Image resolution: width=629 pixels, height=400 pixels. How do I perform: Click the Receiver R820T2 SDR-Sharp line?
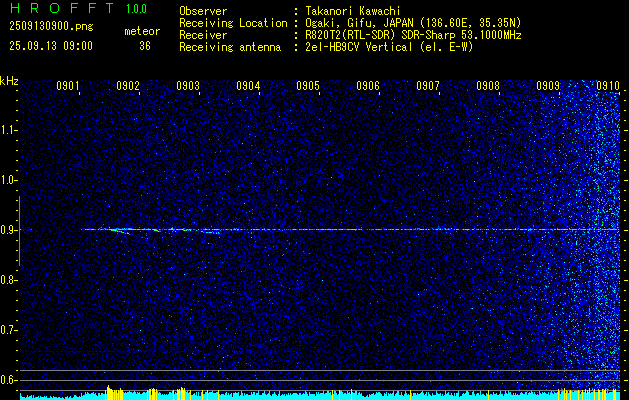pyautogui.click(x=413, y=35)
